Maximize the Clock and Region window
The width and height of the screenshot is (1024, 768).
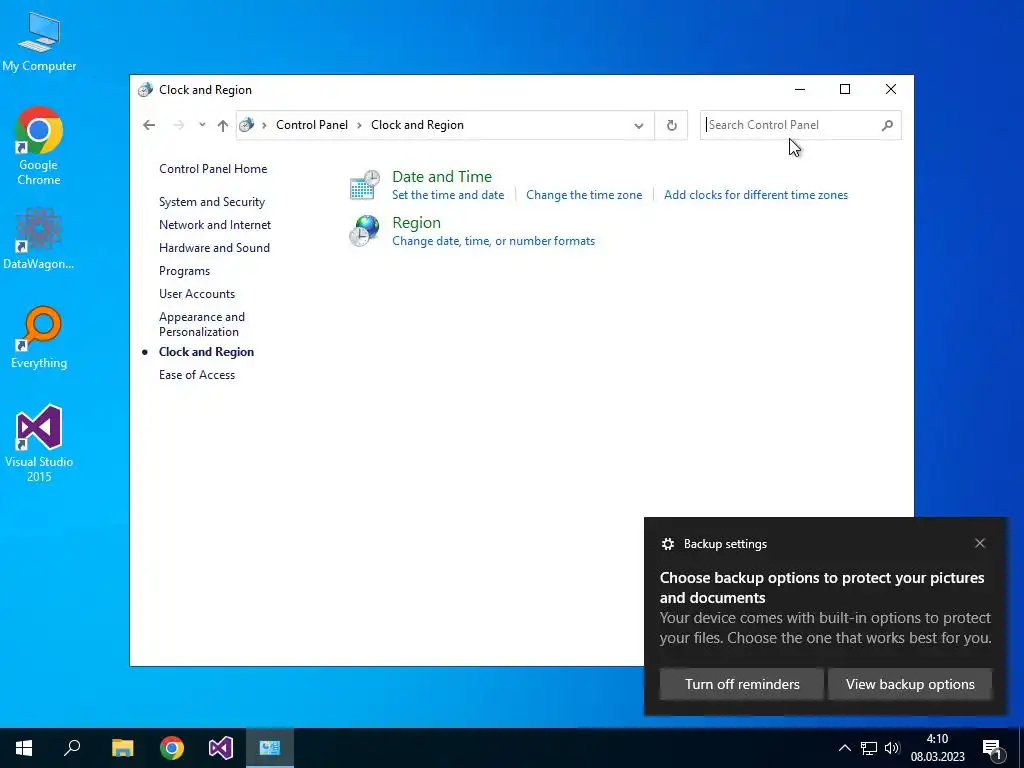point(845,89)
